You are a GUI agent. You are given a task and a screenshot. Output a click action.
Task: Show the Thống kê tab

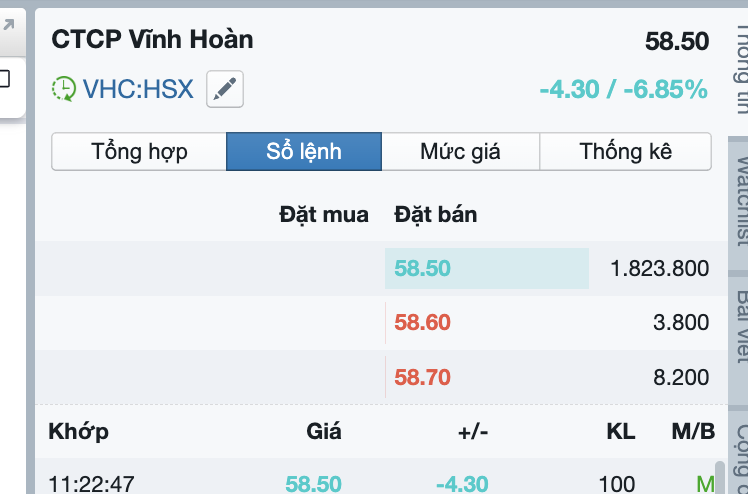(626, 152)
